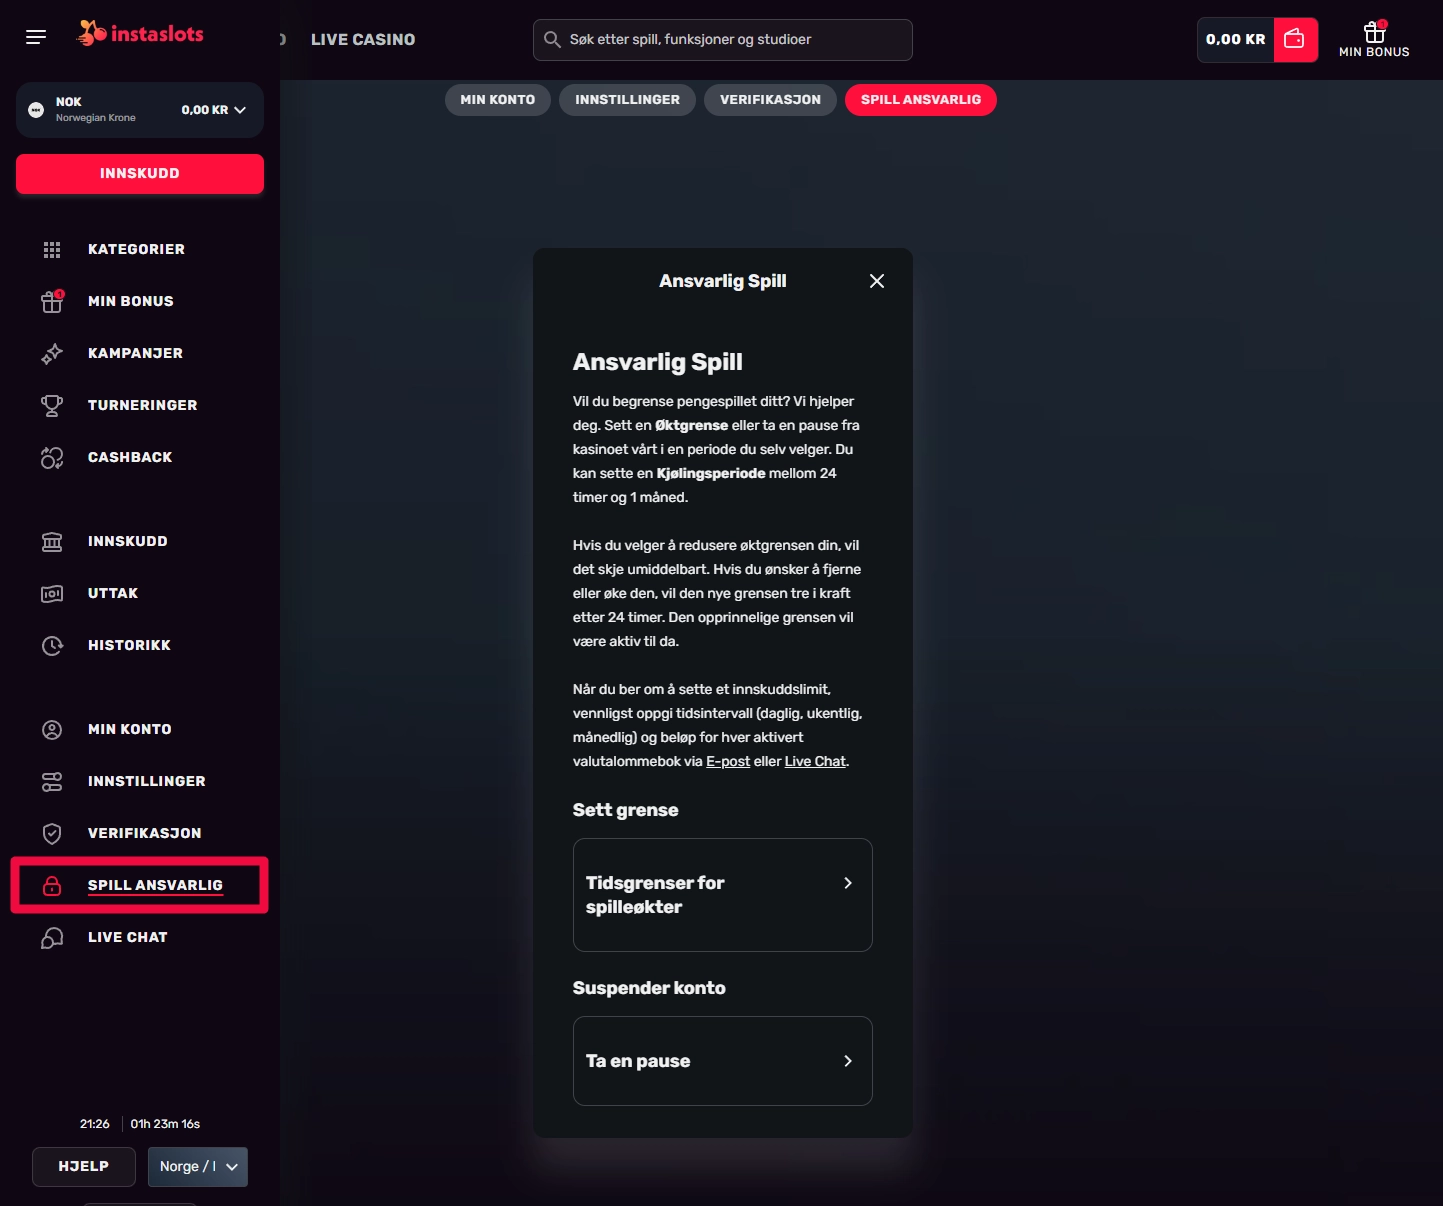
Task: Open Kampanjer from the sidebar
Action: [x=135, y=354]
